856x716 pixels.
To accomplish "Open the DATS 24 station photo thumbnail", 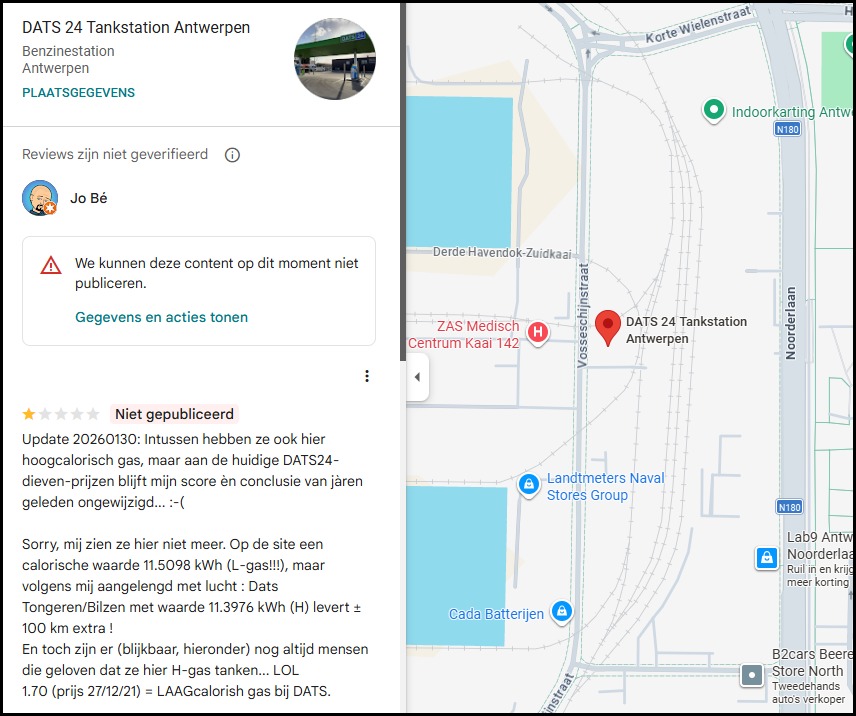I will point(335,59).
